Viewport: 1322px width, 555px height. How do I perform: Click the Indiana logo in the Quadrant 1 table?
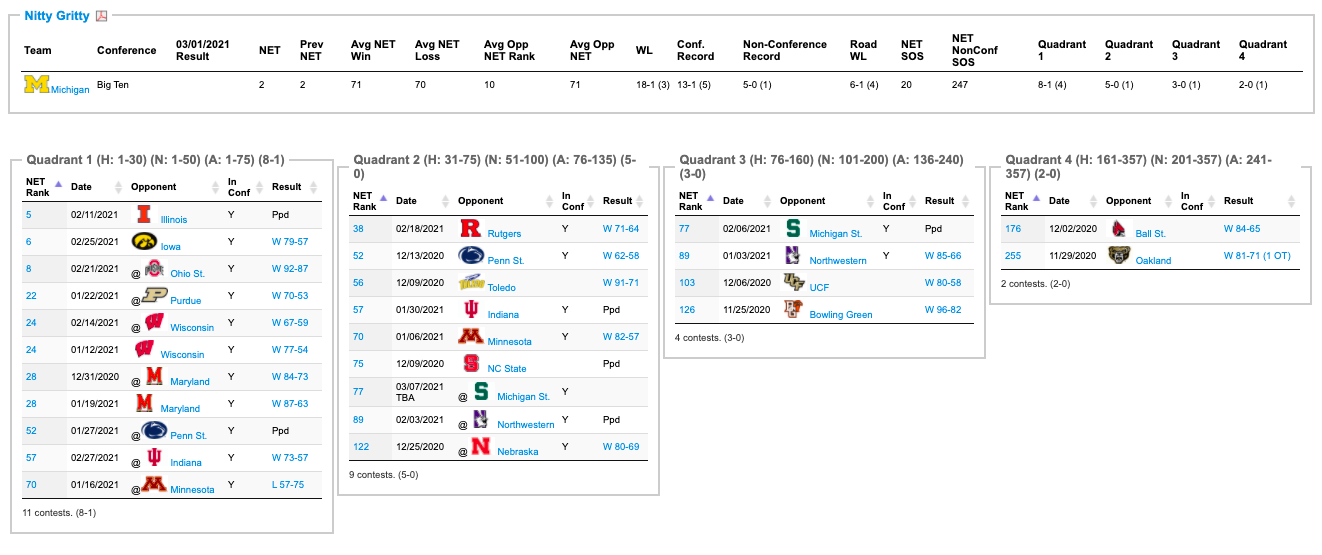pyautogui.click(x=153, y=457)
